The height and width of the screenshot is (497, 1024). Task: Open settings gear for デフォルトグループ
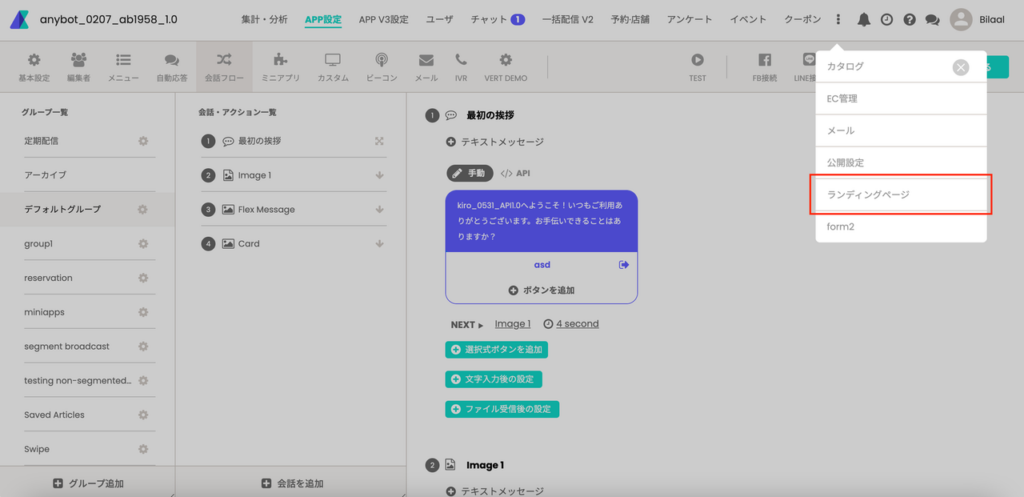click(x=143, y=210)
